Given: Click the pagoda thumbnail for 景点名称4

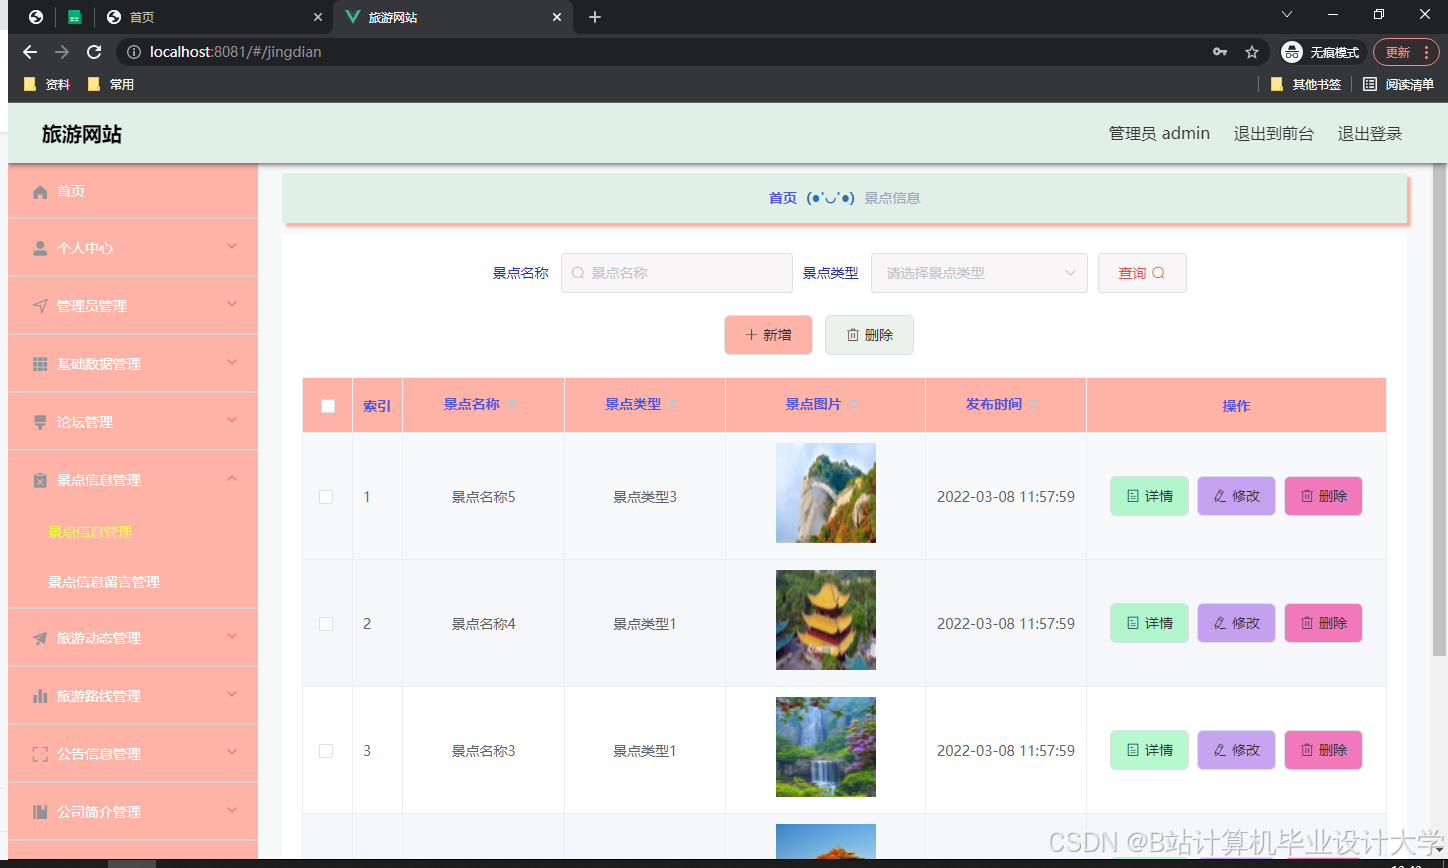Looking at the screenshot, I should pyautogui.click(x=826, y=620).
